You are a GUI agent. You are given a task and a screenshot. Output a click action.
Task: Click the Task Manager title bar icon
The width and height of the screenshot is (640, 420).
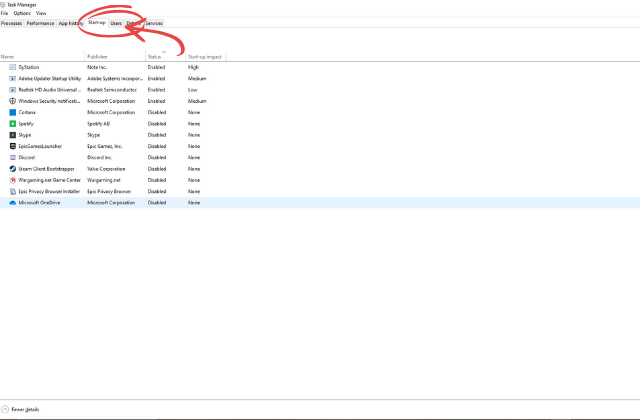click(x=3, y=4)
